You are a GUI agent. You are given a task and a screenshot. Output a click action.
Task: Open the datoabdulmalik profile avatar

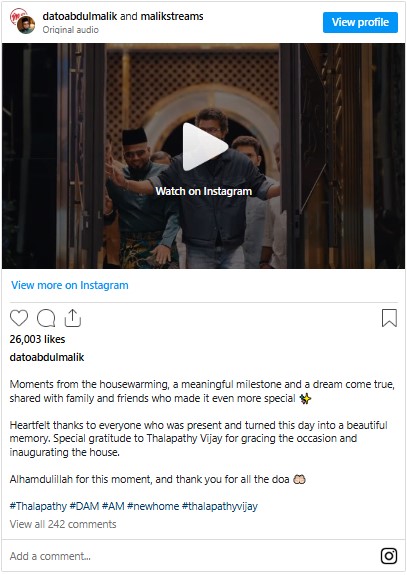pos(22,22)
